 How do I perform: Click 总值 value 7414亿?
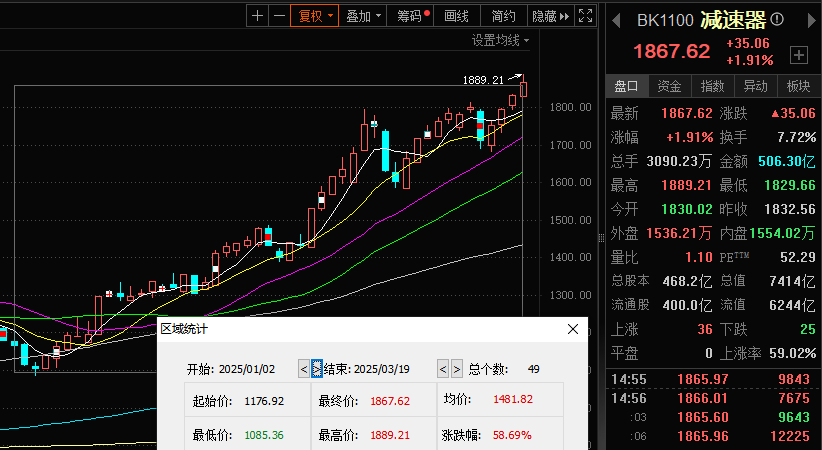pyautogui.click(x=793, y=281)
